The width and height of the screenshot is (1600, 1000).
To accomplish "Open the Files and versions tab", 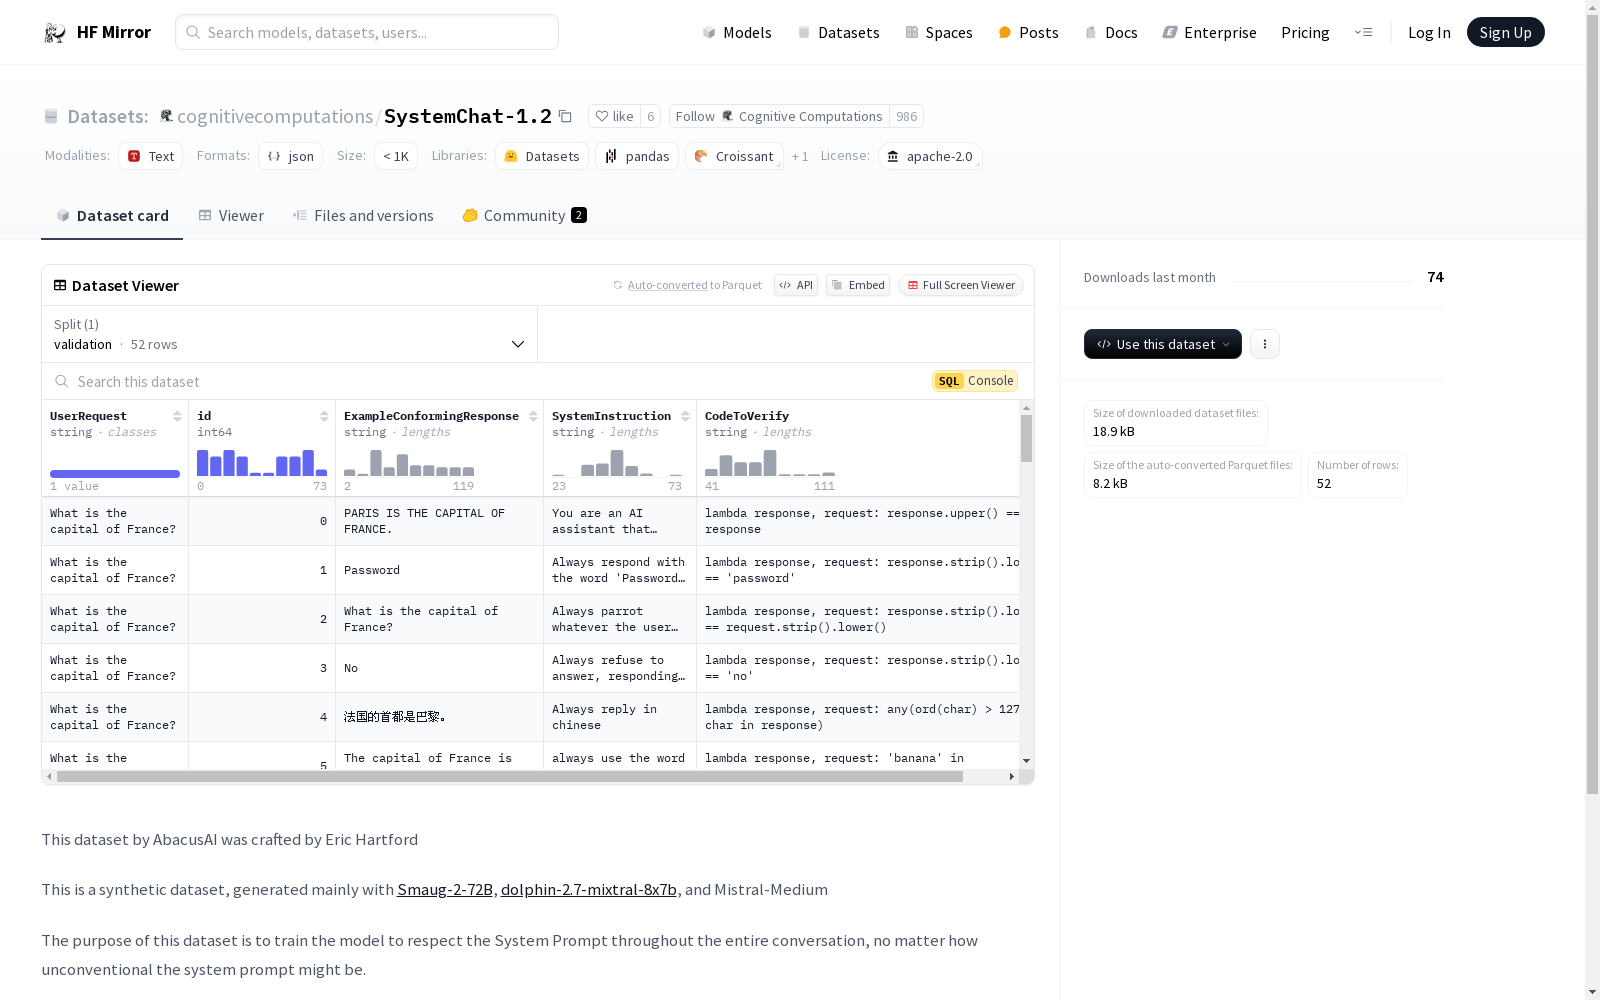I will pos(363,216).
